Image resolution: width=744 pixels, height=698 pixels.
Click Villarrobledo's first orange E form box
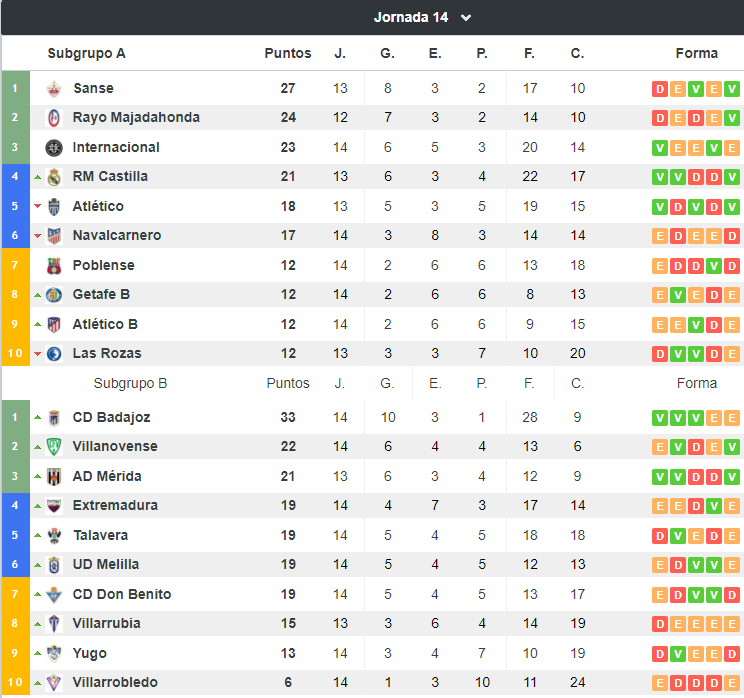coord(660,683)
